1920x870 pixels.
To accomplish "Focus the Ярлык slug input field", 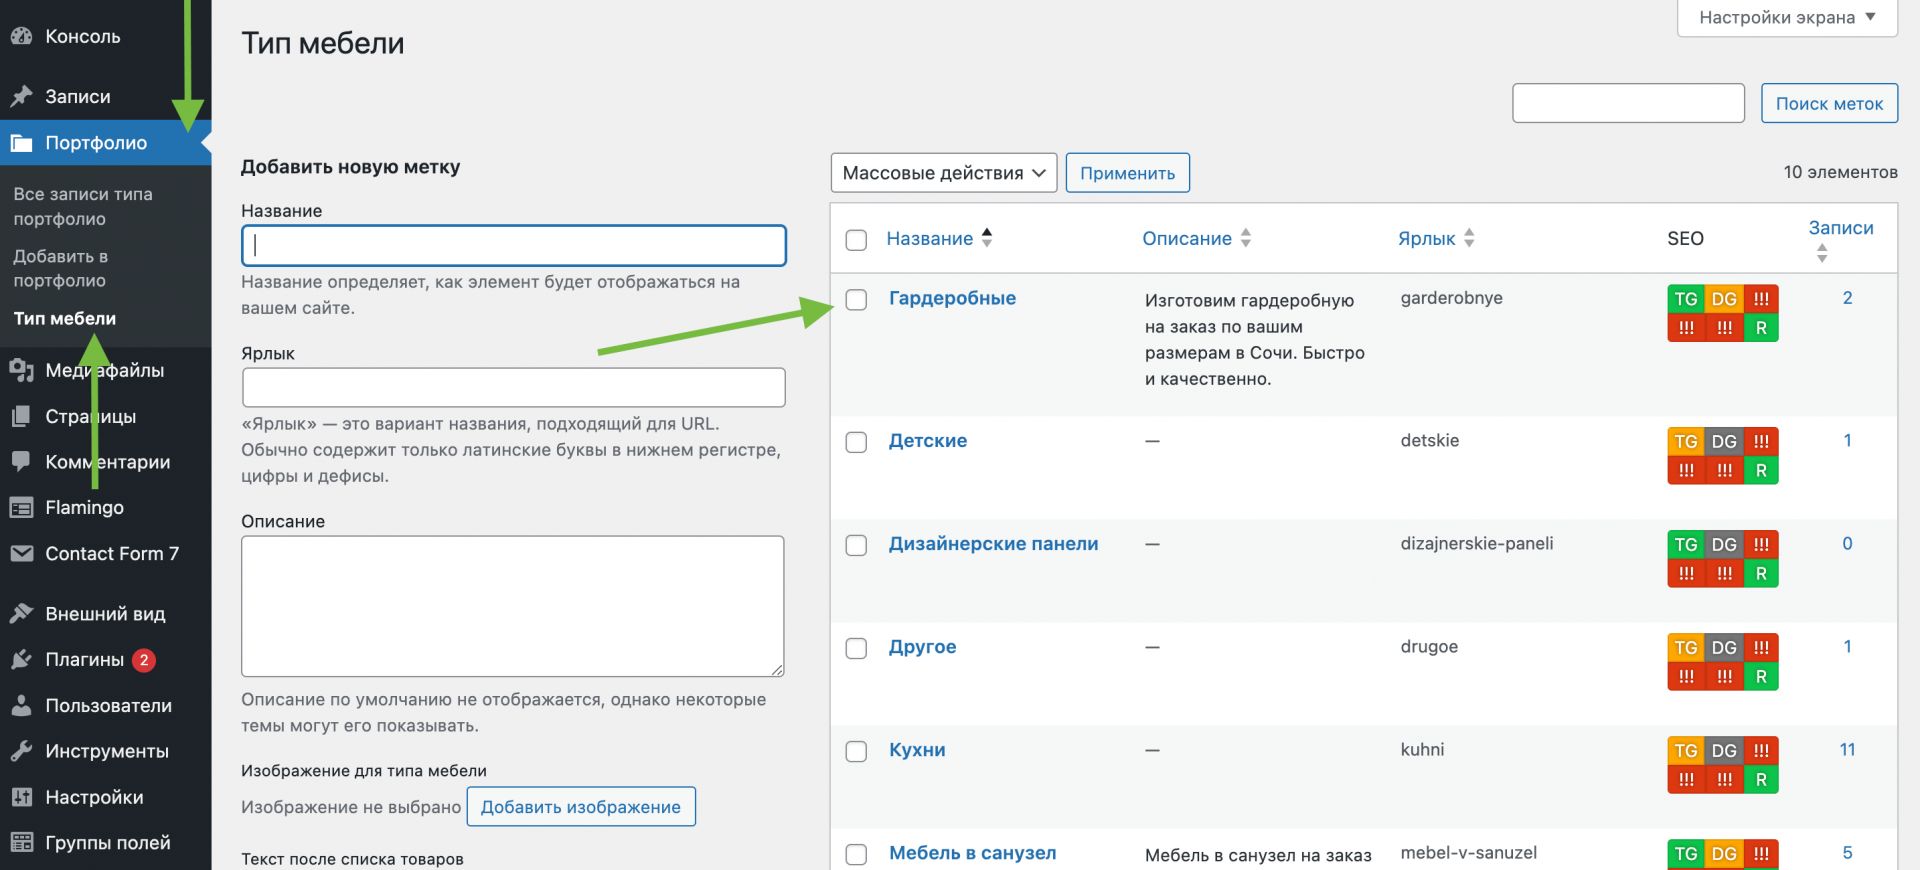I will click(514, 387).
